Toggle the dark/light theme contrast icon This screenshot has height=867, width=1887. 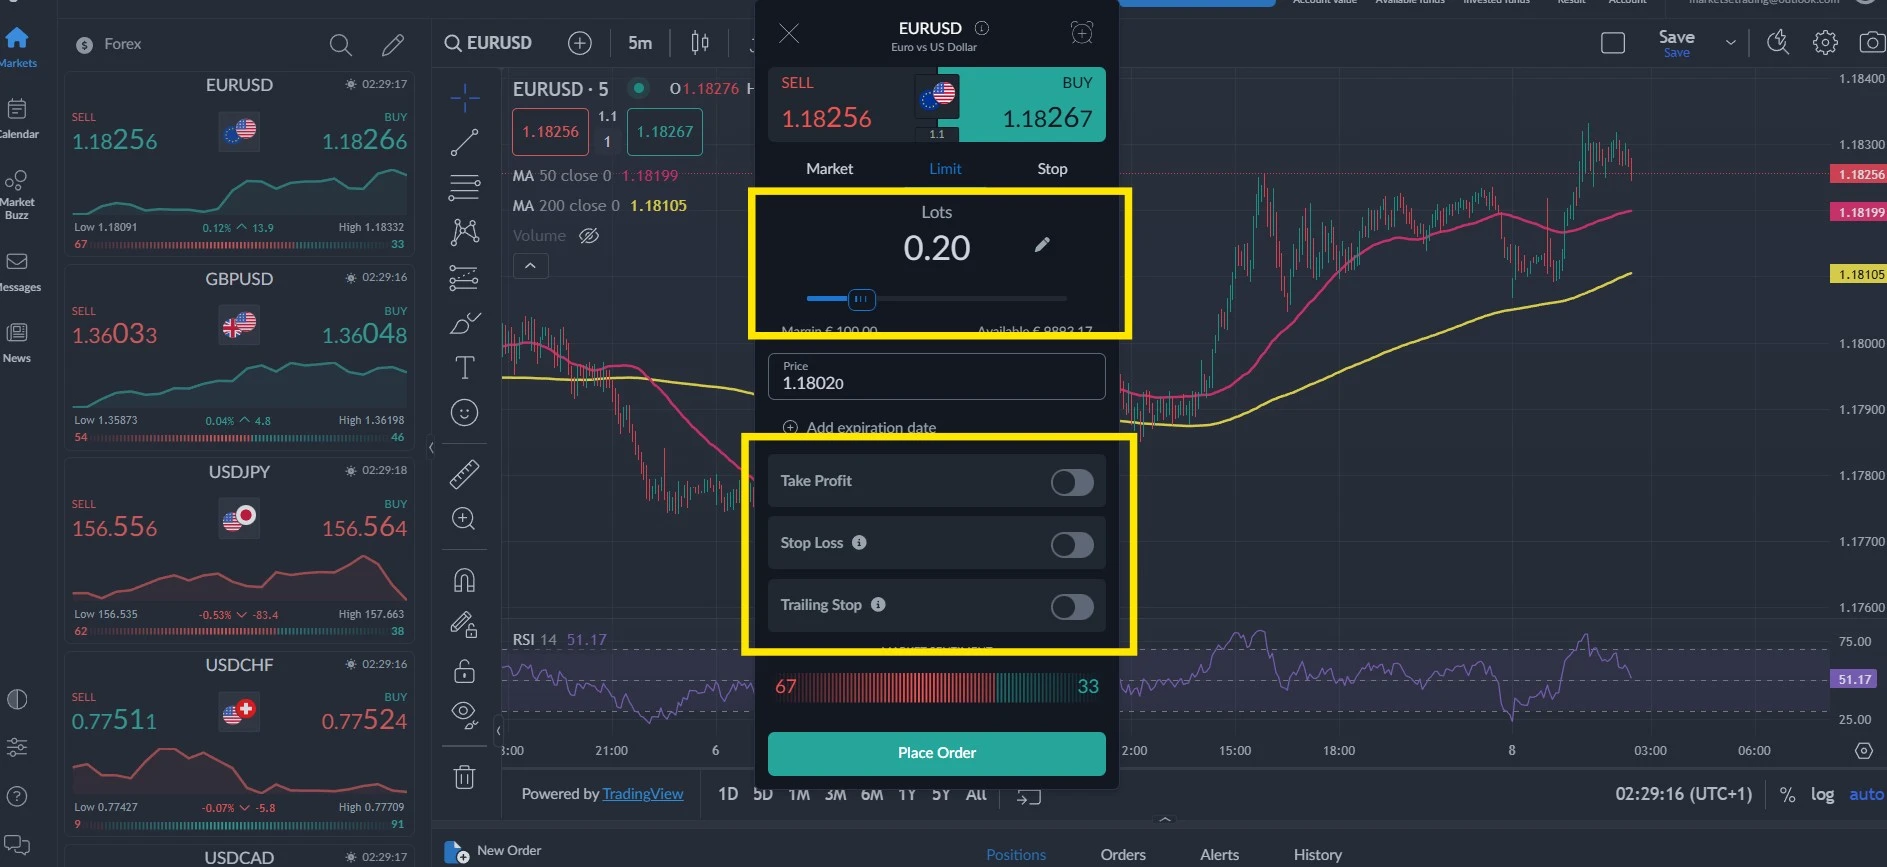[x=17, y=699]
